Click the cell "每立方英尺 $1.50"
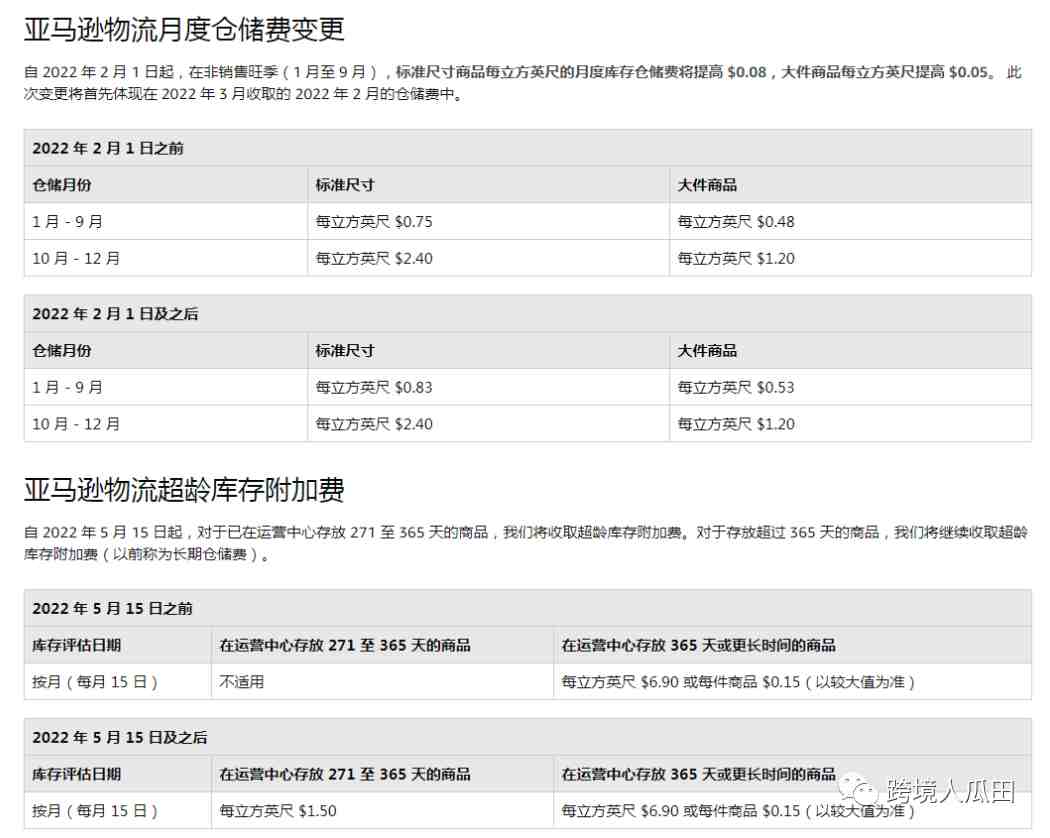This screenshot has height=838, width=1050. pyautogui.click(x=382, y=811)
